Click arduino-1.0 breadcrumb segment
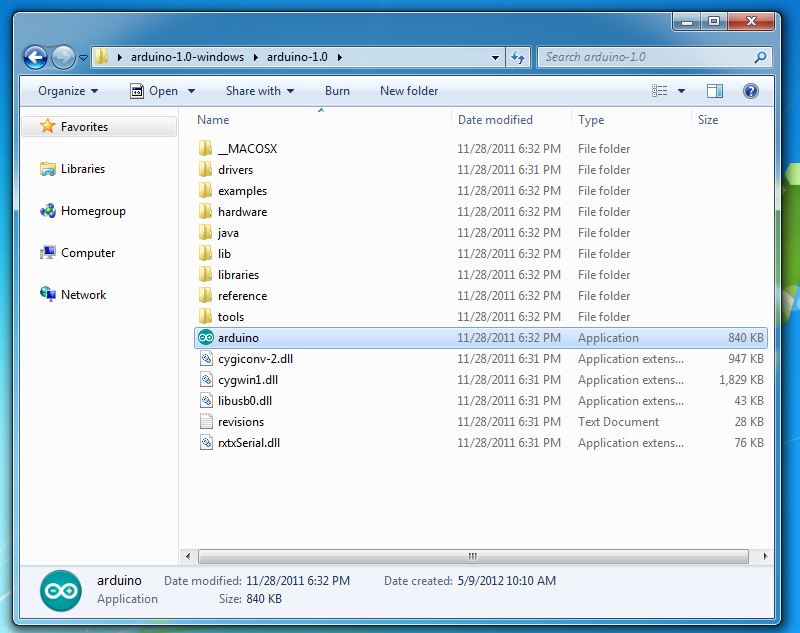800x633 pixels. [x=297, y=57]
